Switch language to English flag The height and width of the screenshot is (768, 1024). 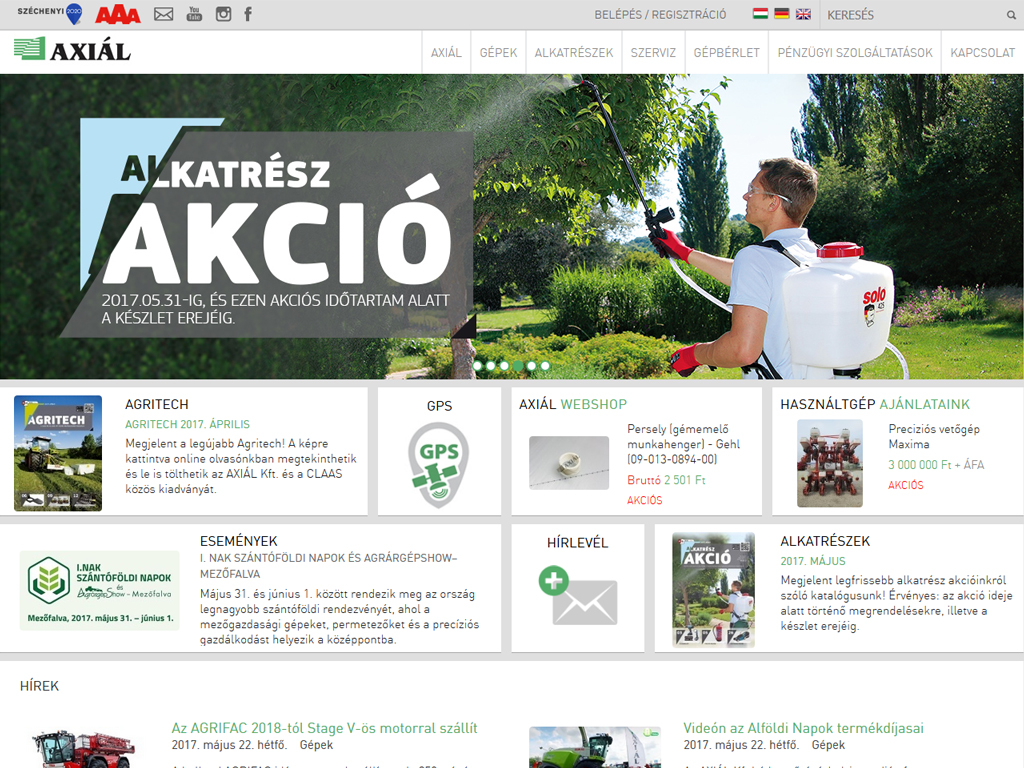803,14
